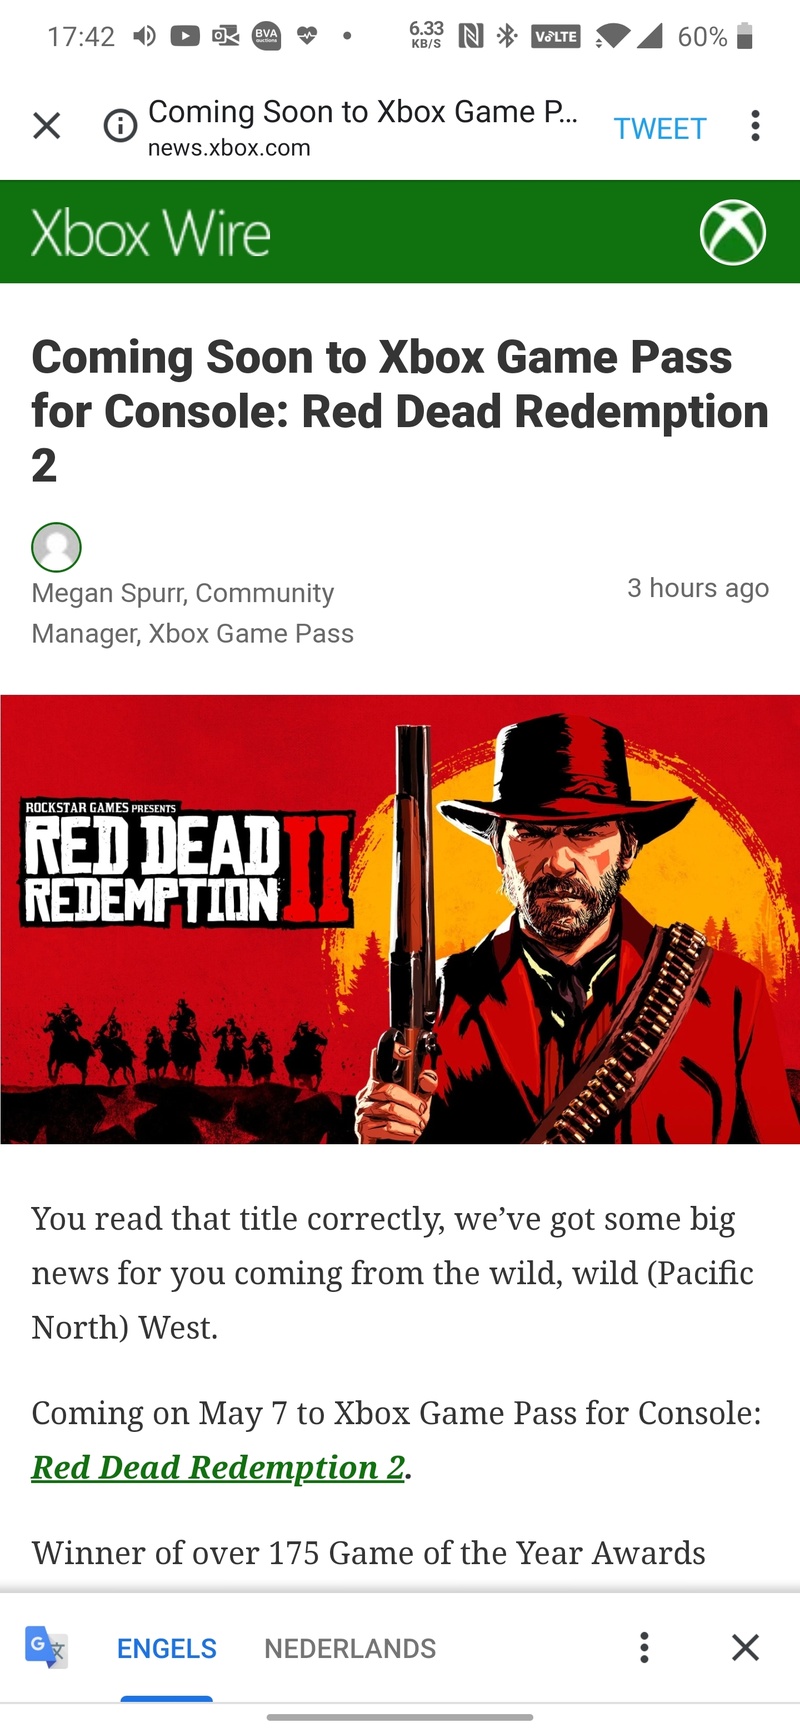Screen dimensions: 800x1733
Task: Tap the volume speaker status icon
Action: tap(145, 37)
